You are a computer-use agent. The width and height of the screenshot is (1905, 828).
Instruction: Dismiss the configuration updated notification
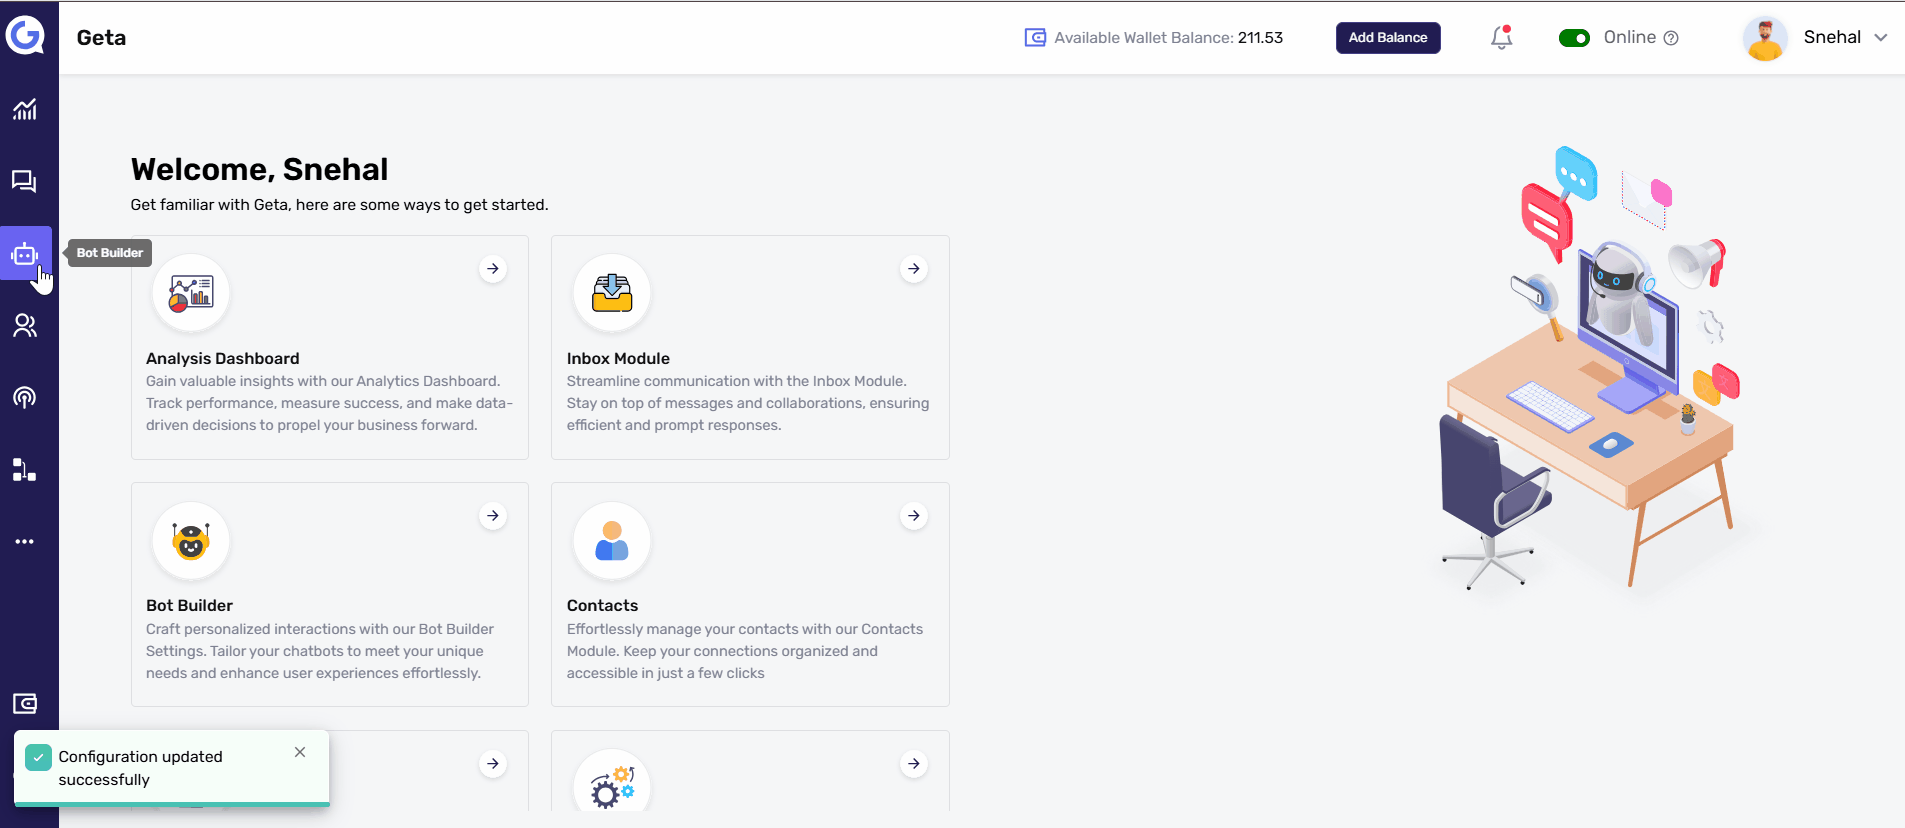click(300, 752)
